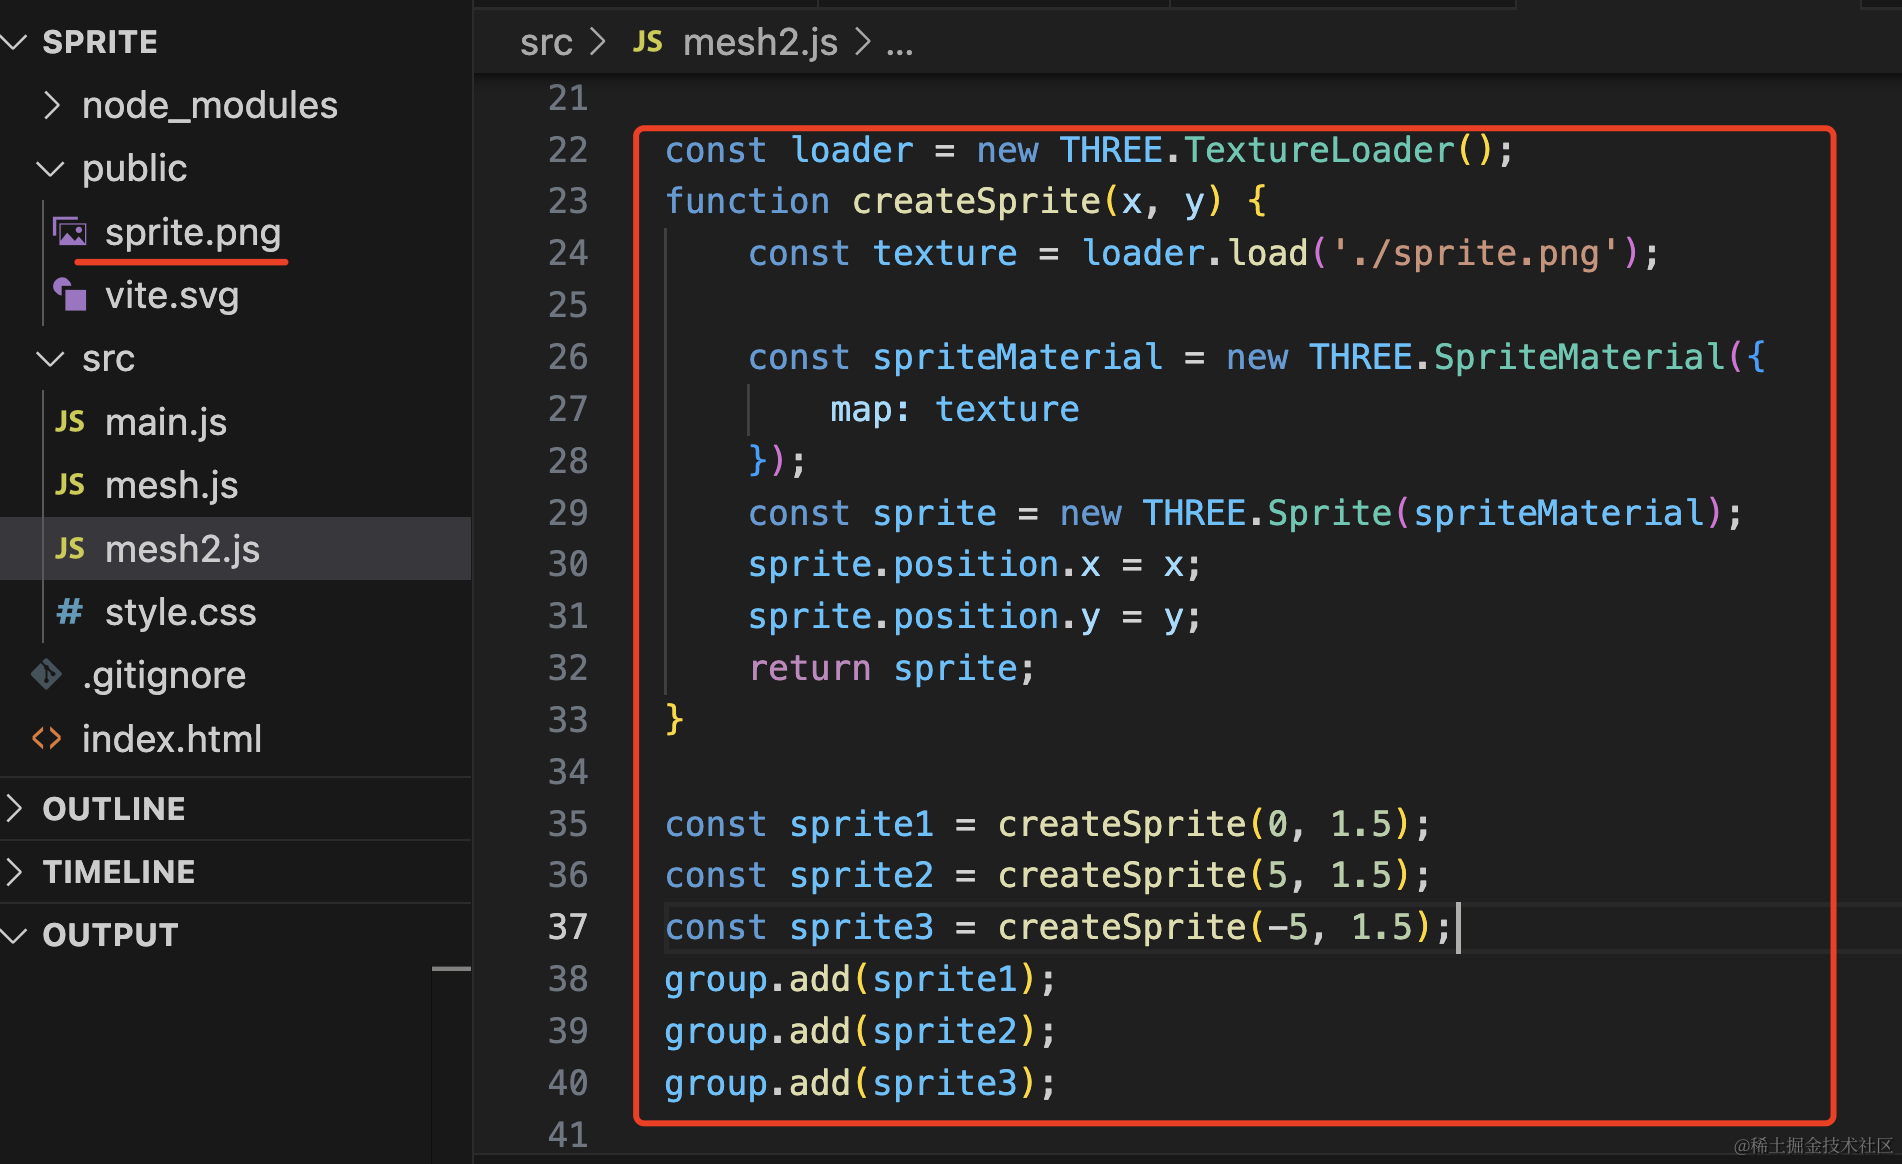This screenshot has height=1164, width=1902.
Task: Click the TextureLoader text on line 22
Action: (1318, 150)
